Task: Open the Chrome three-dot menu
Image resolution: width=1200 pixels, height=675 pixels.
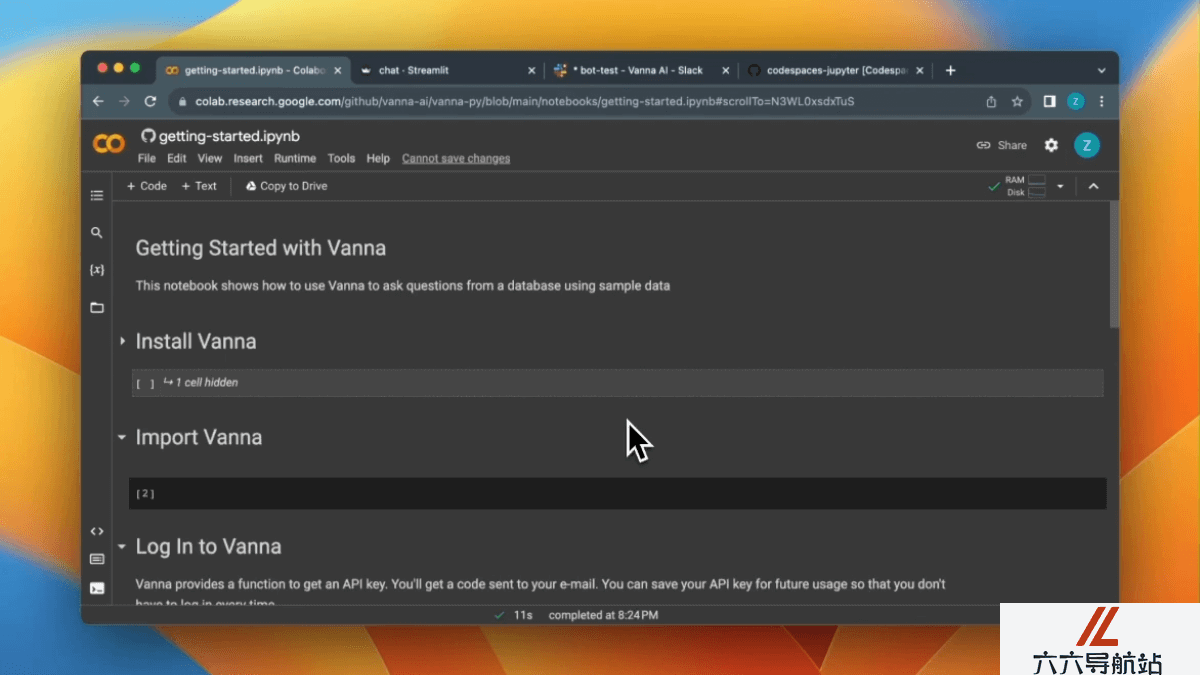Action: coord(1101,101)
